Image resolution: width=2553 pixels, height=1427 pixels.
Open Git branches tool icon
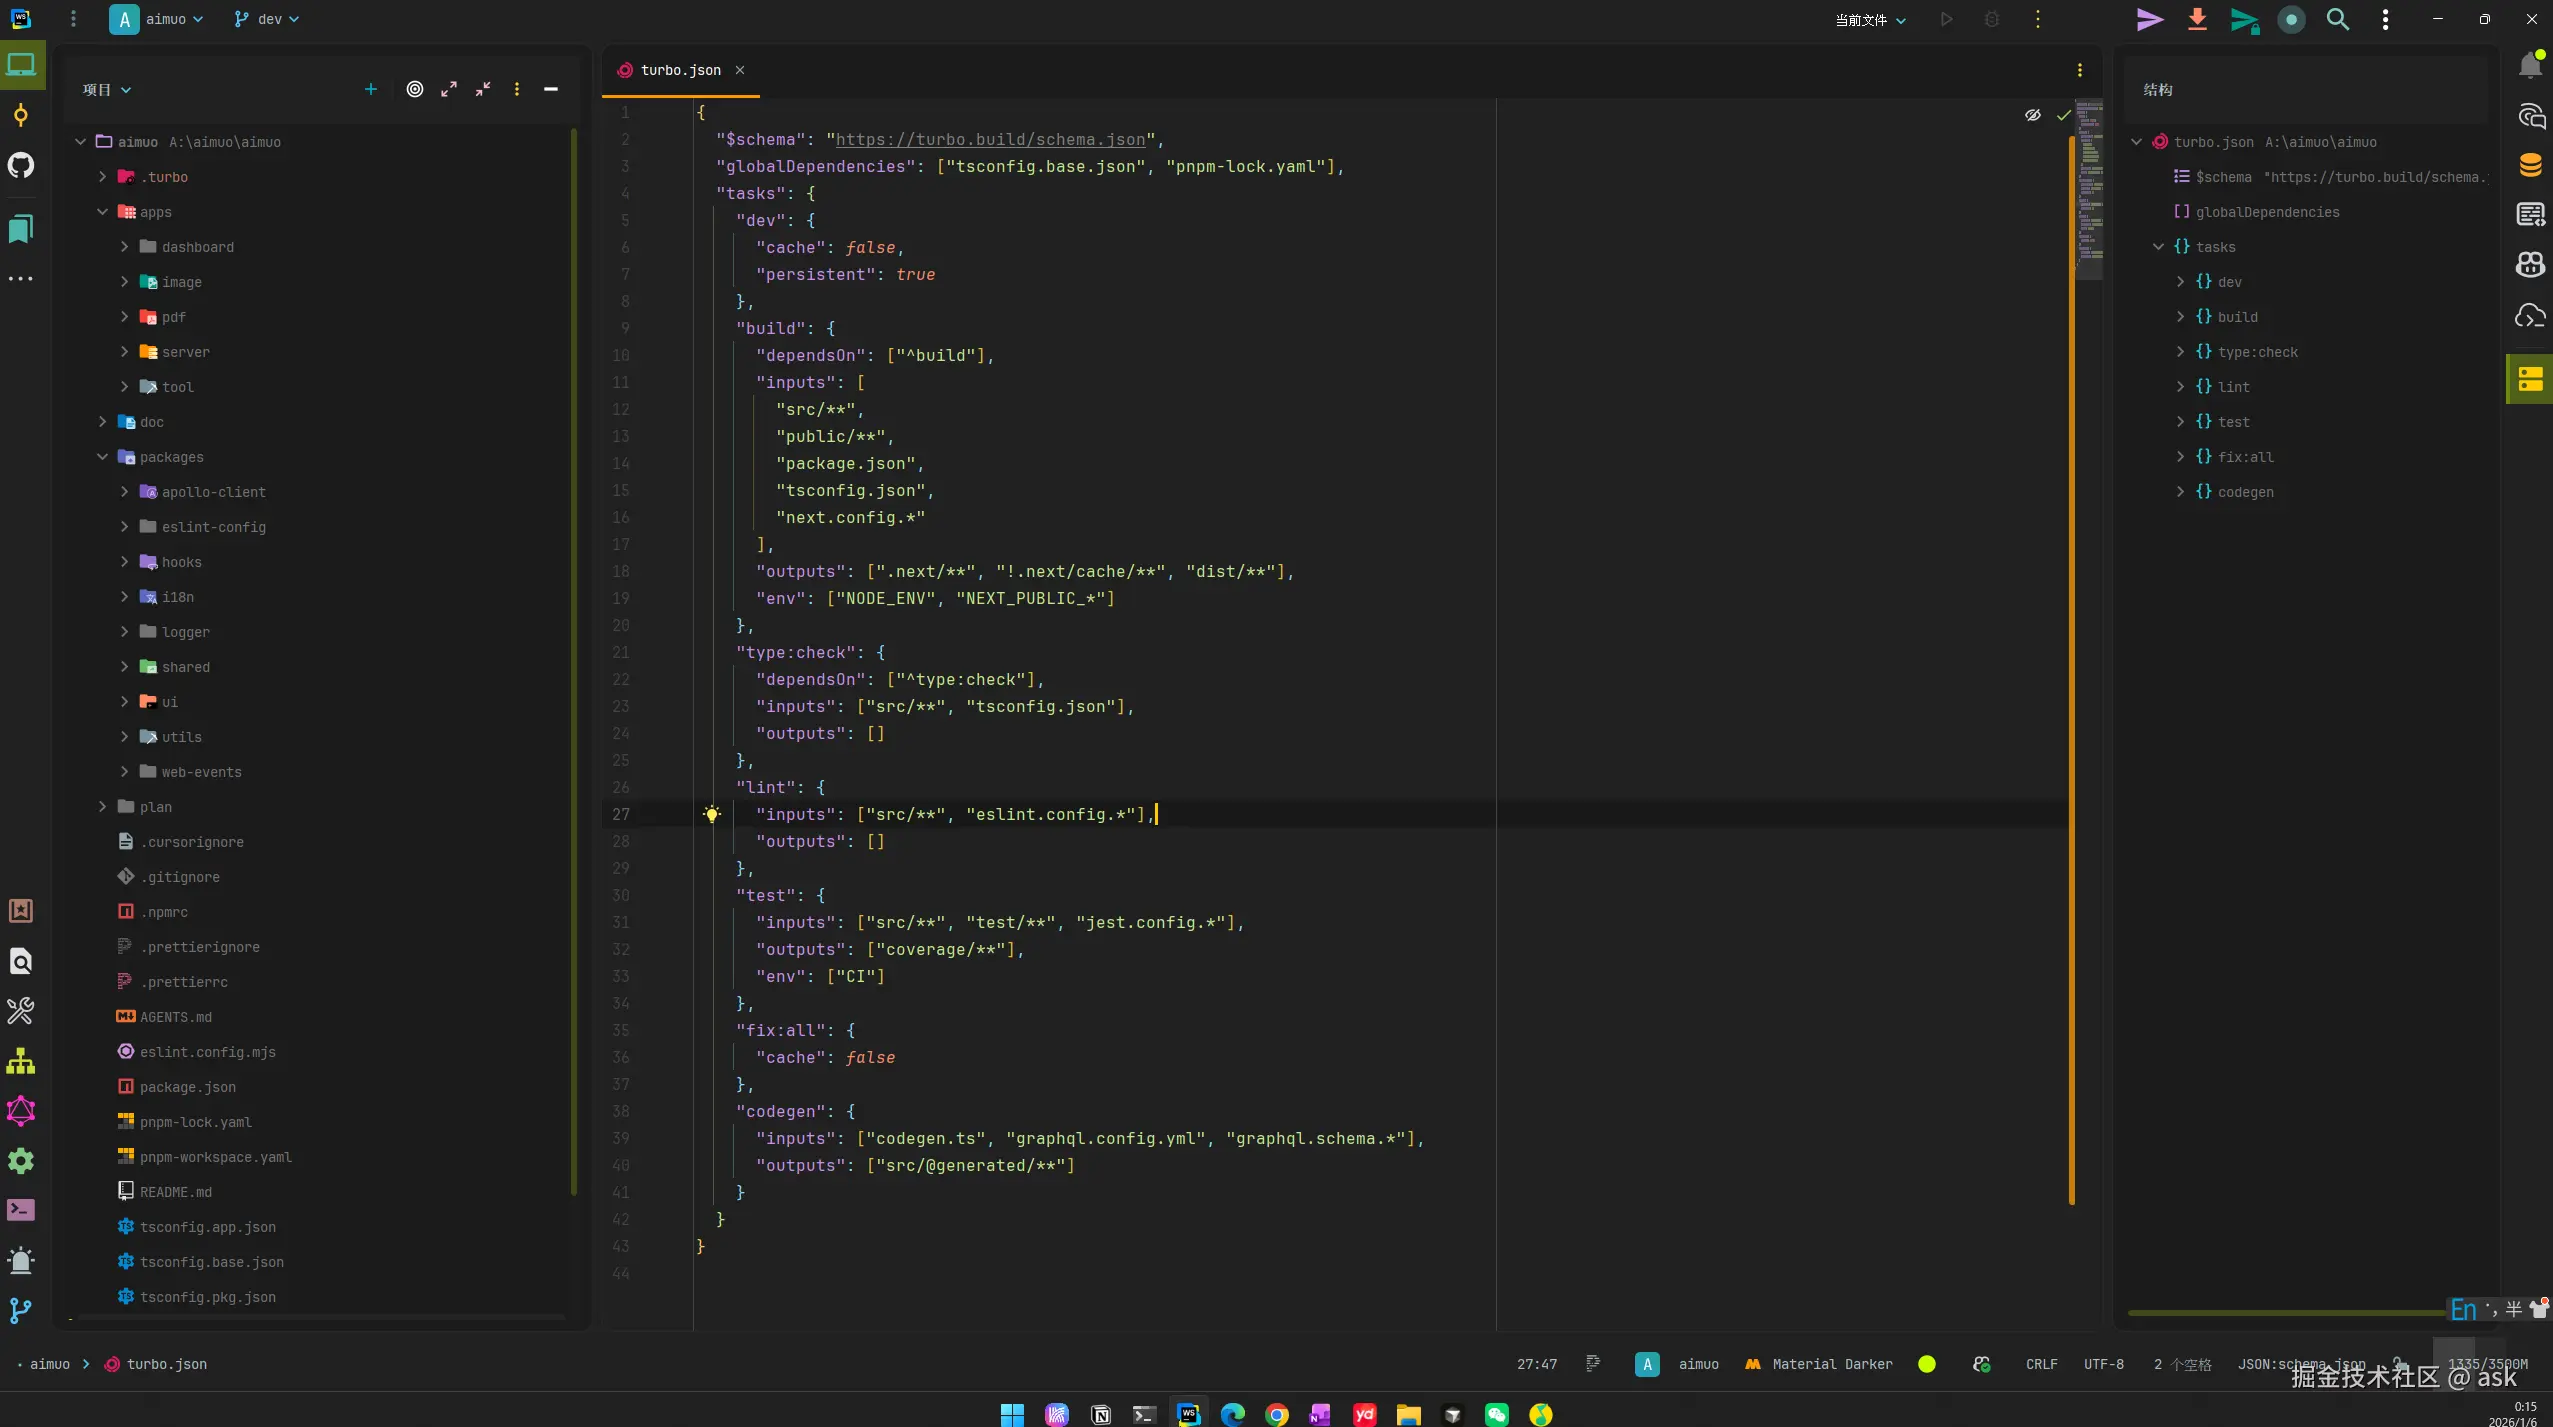point(21,1310)
